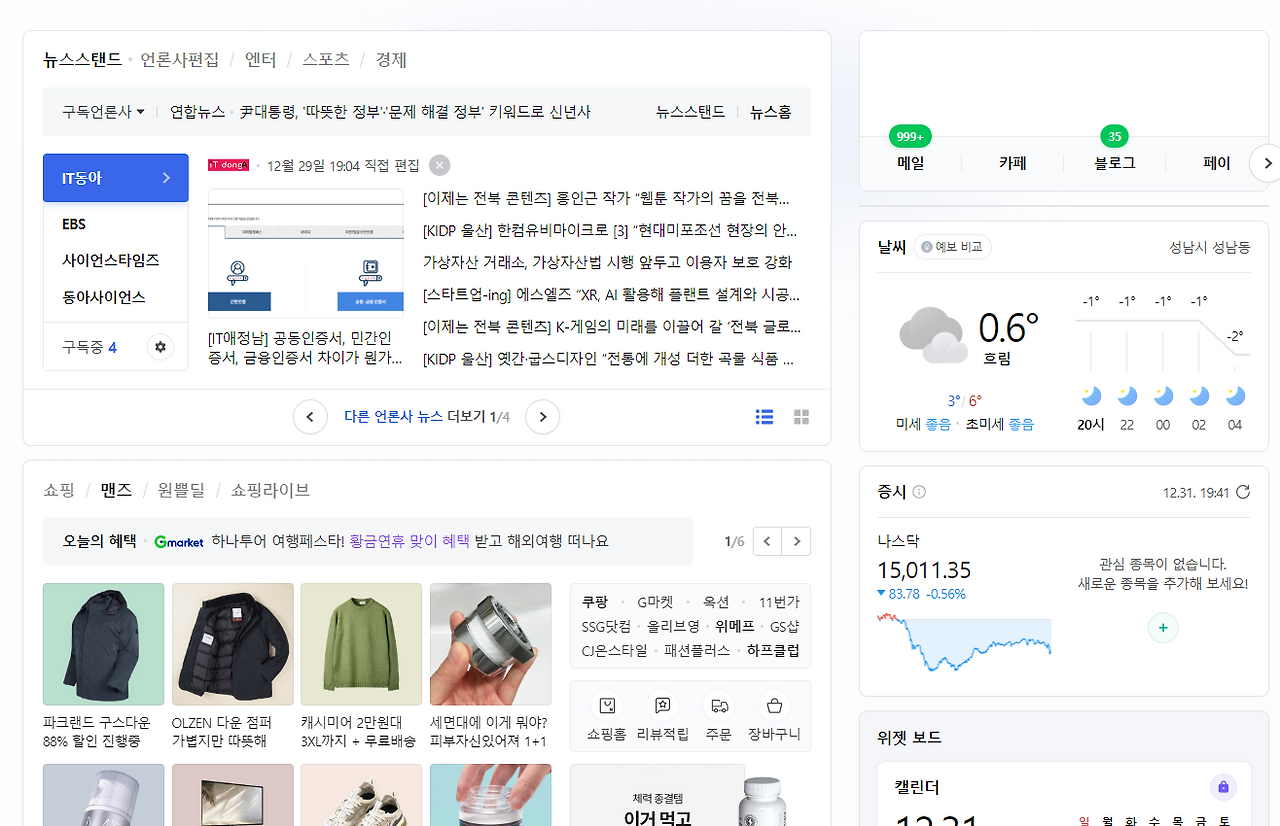Change location 성남시 성남동
The image size is (1280, 826).
tap(1209, 247)
